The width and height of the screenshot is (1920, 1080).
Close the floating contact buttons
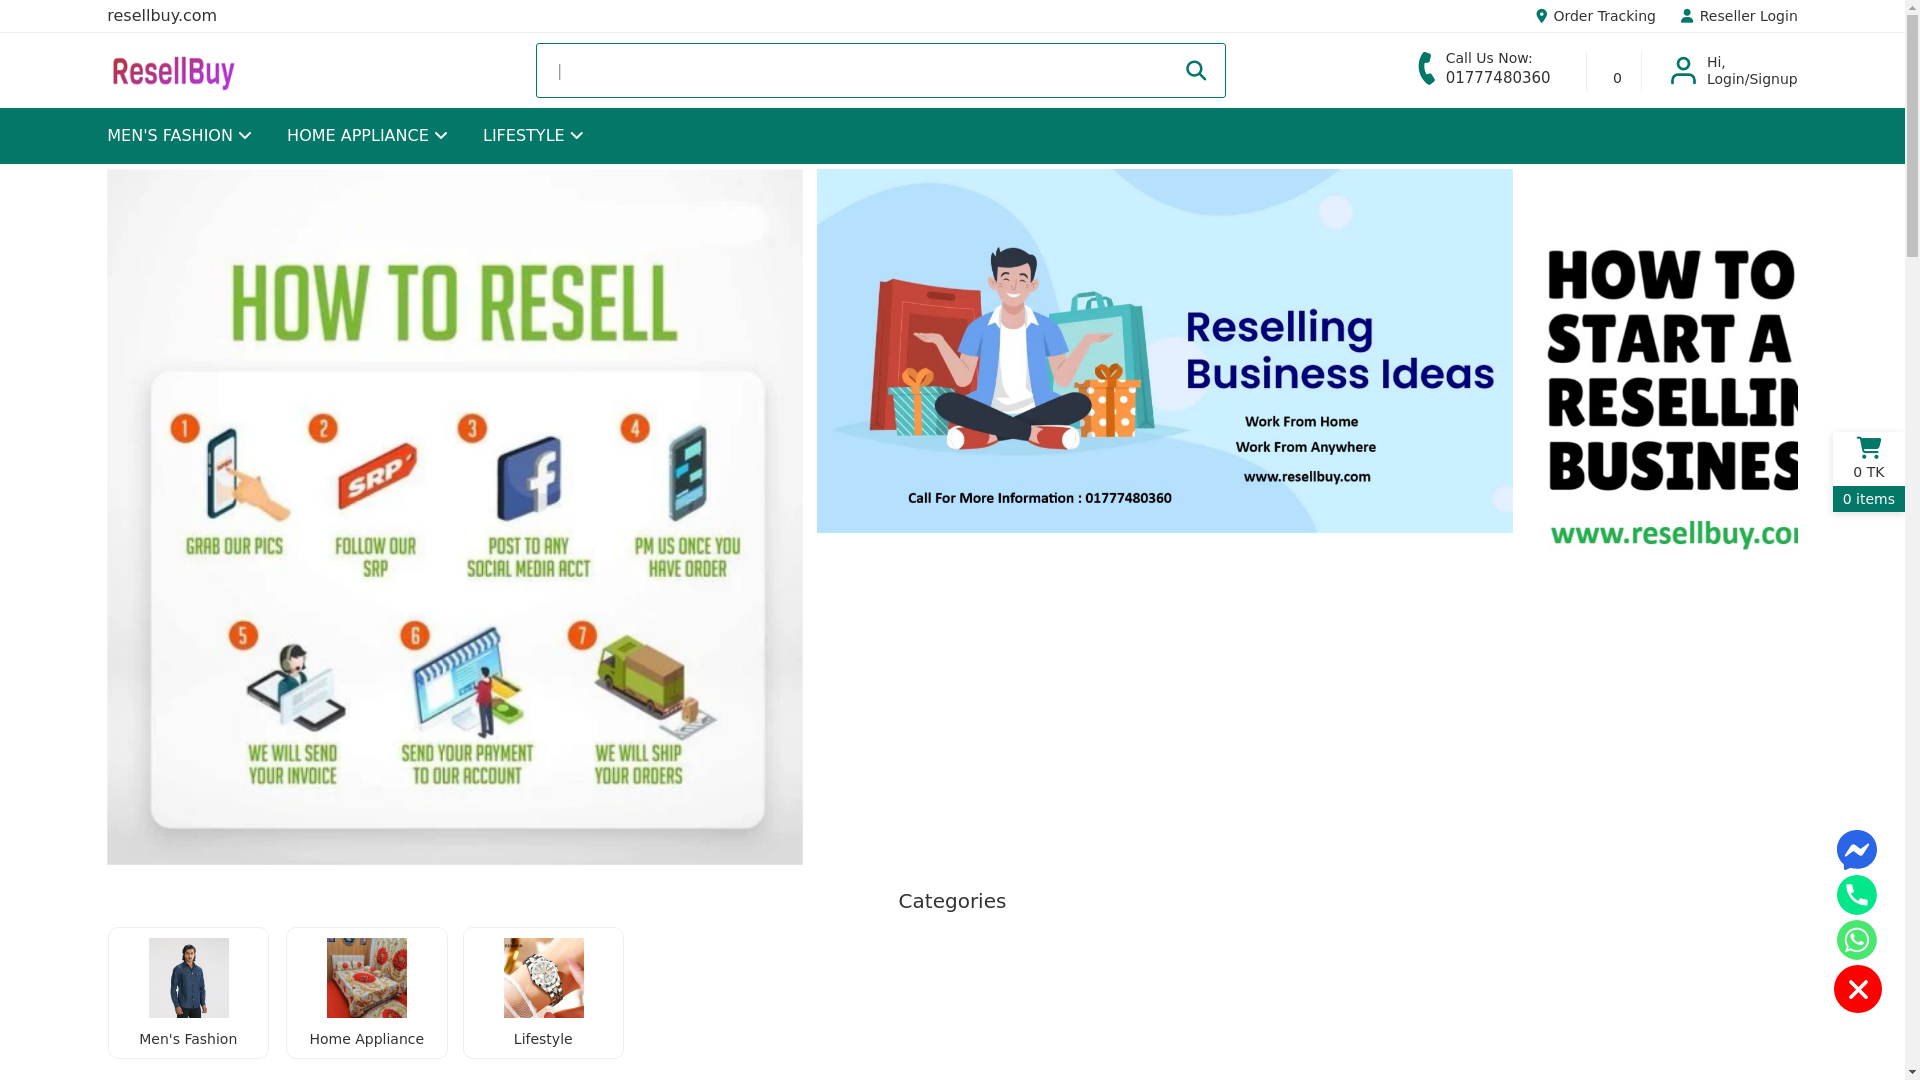tap(1858, 989)
